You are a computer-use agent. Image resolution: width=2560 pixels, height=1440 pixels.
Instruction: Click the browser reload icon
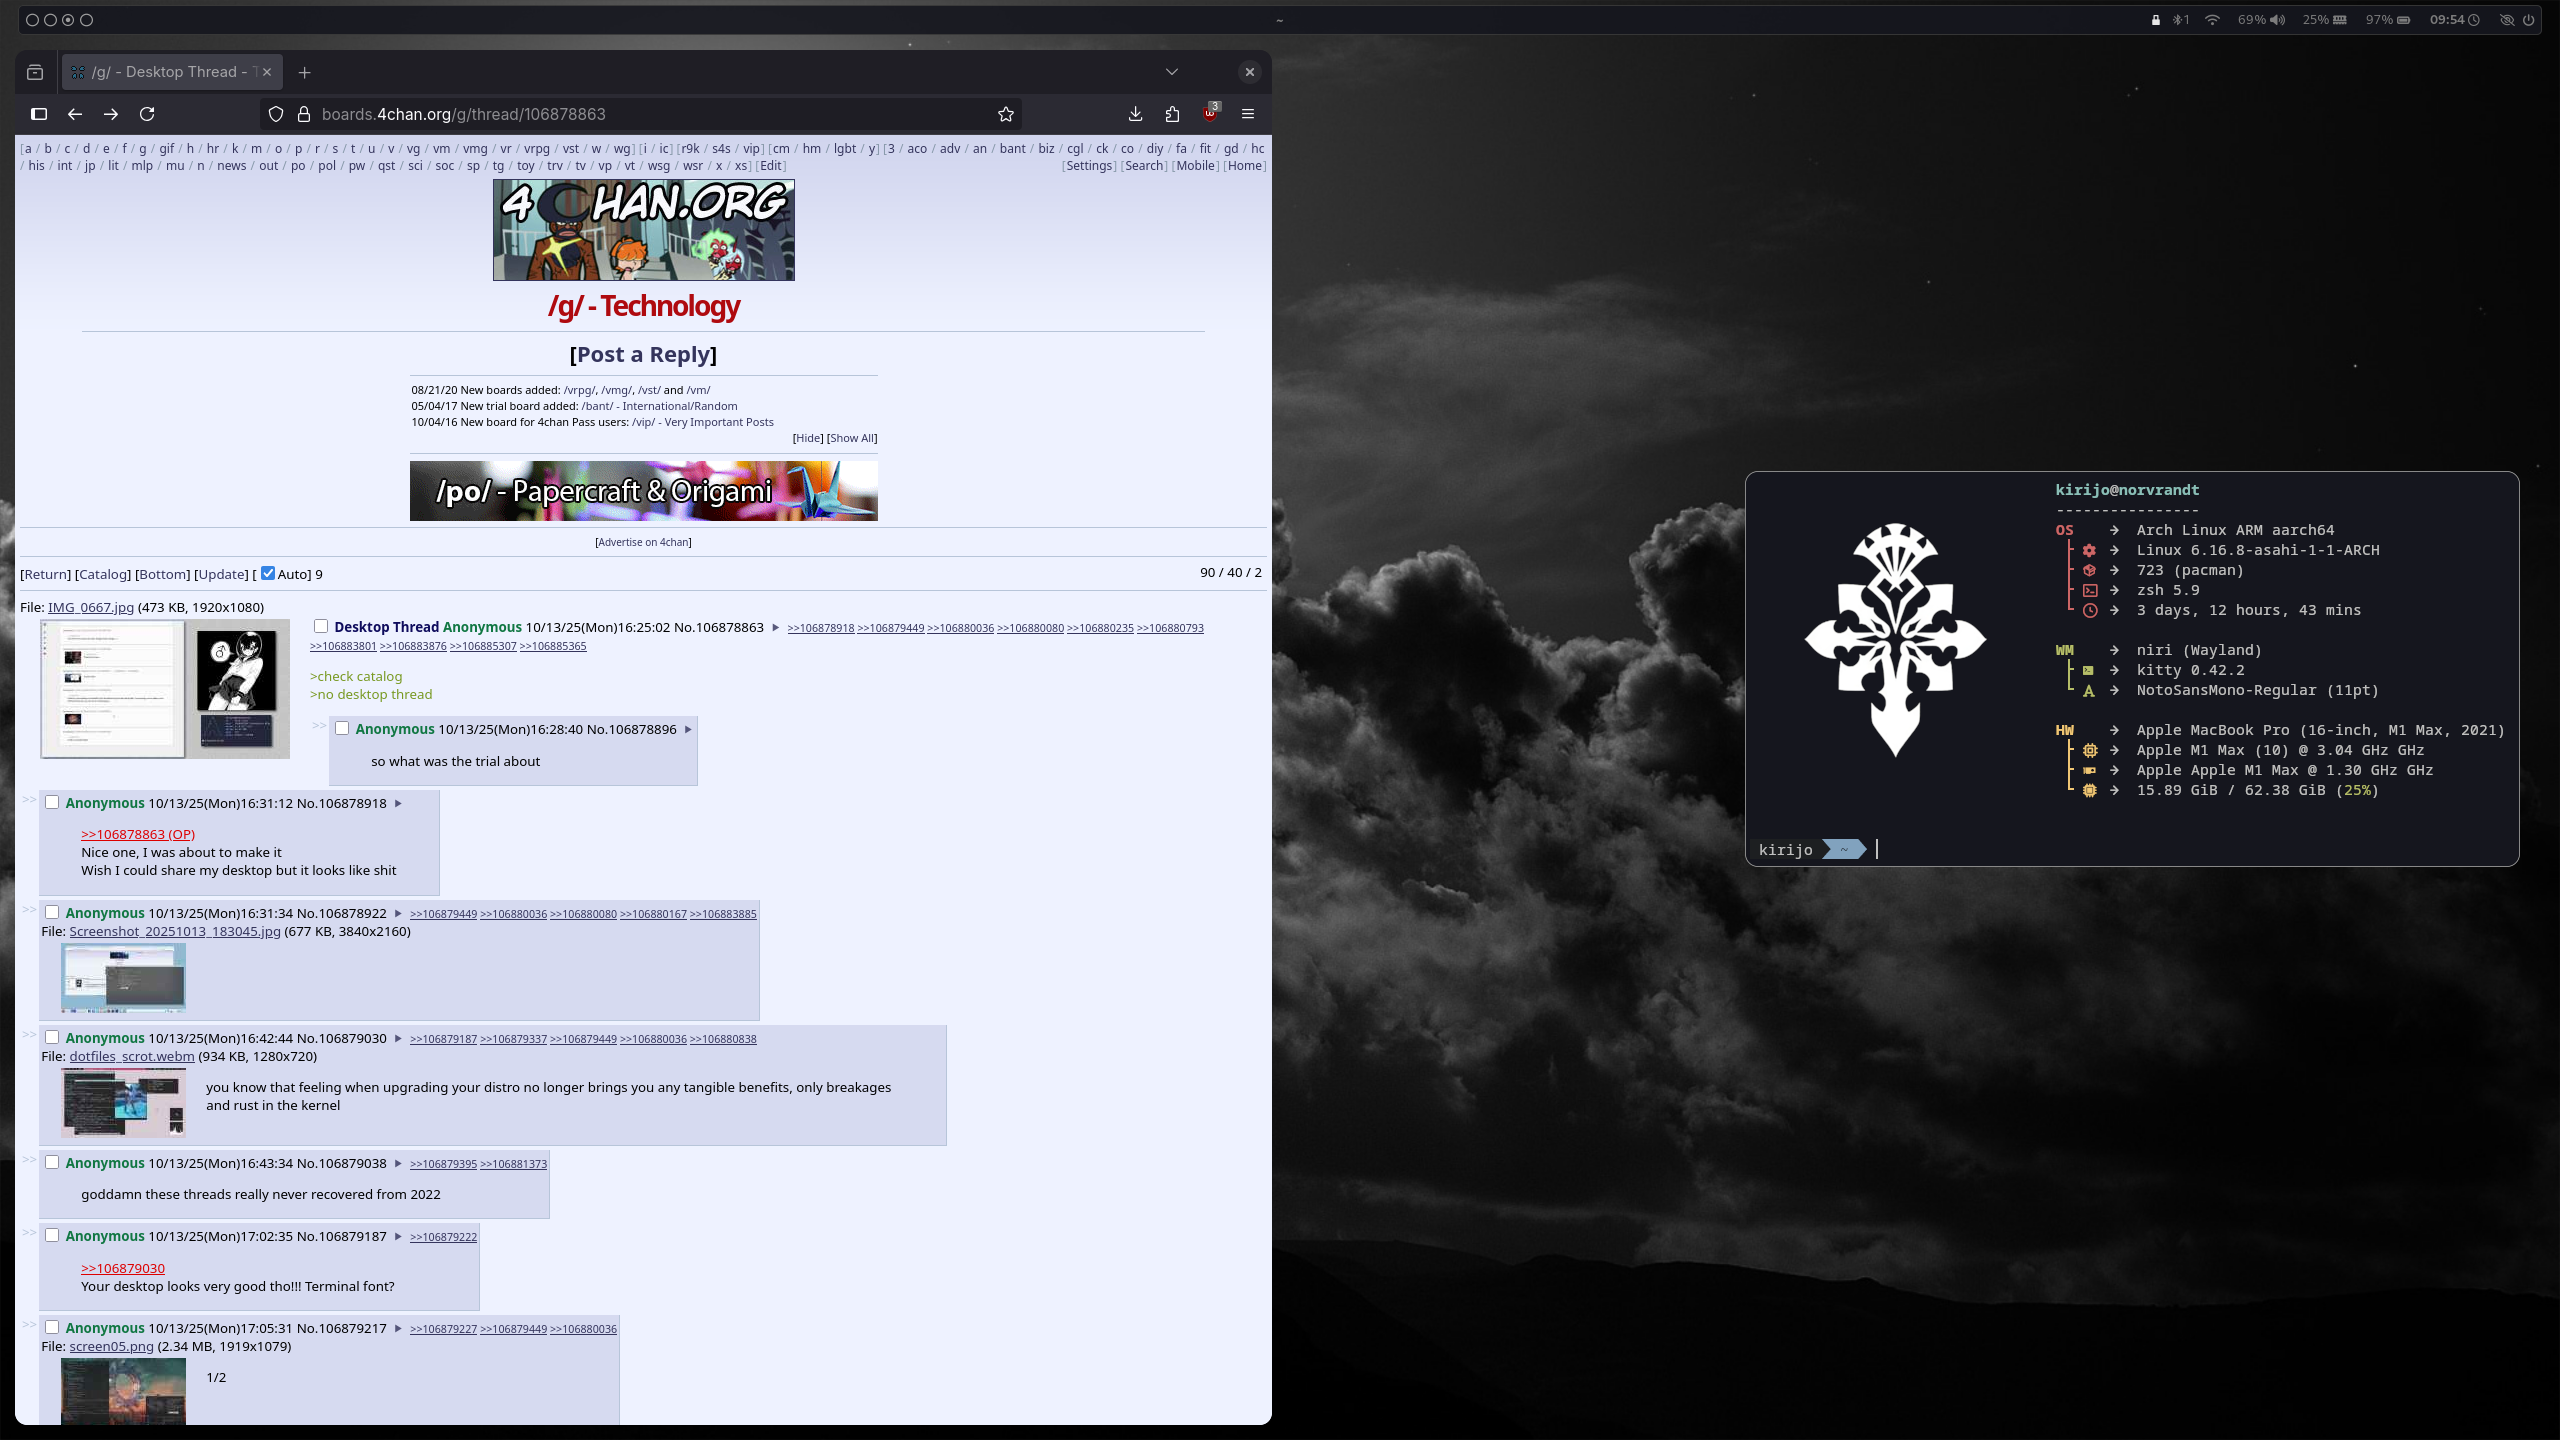pyautogui.click(x=147, y=114)
